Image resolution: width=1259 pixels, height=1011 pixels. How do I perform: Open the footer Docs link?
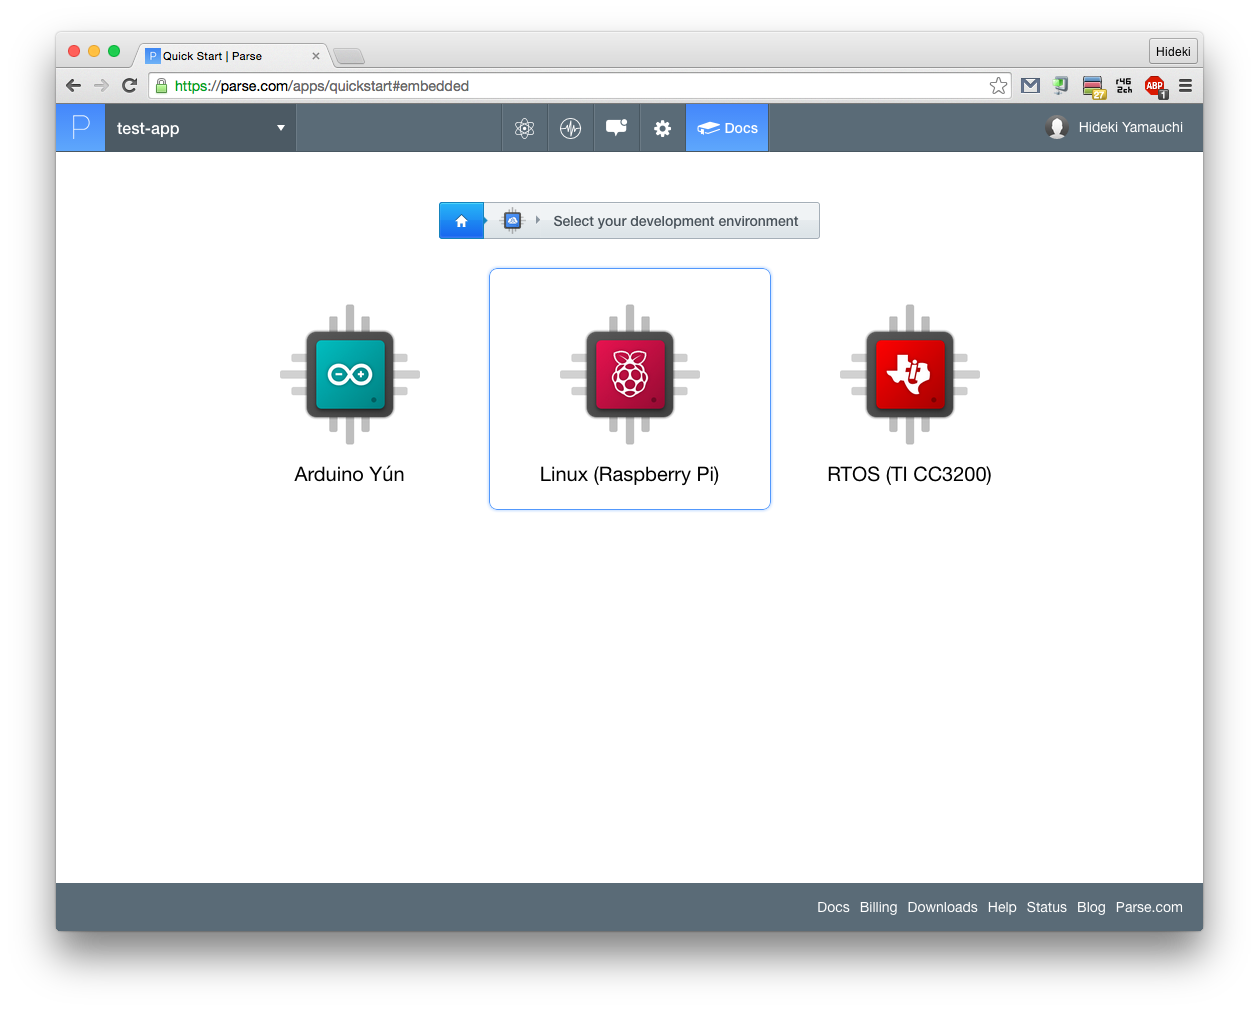pos(833,907)
